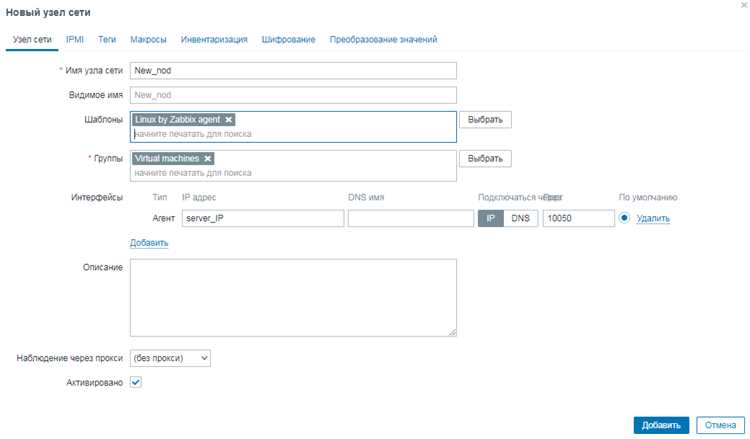Close the New host dialog

point(744,5)
